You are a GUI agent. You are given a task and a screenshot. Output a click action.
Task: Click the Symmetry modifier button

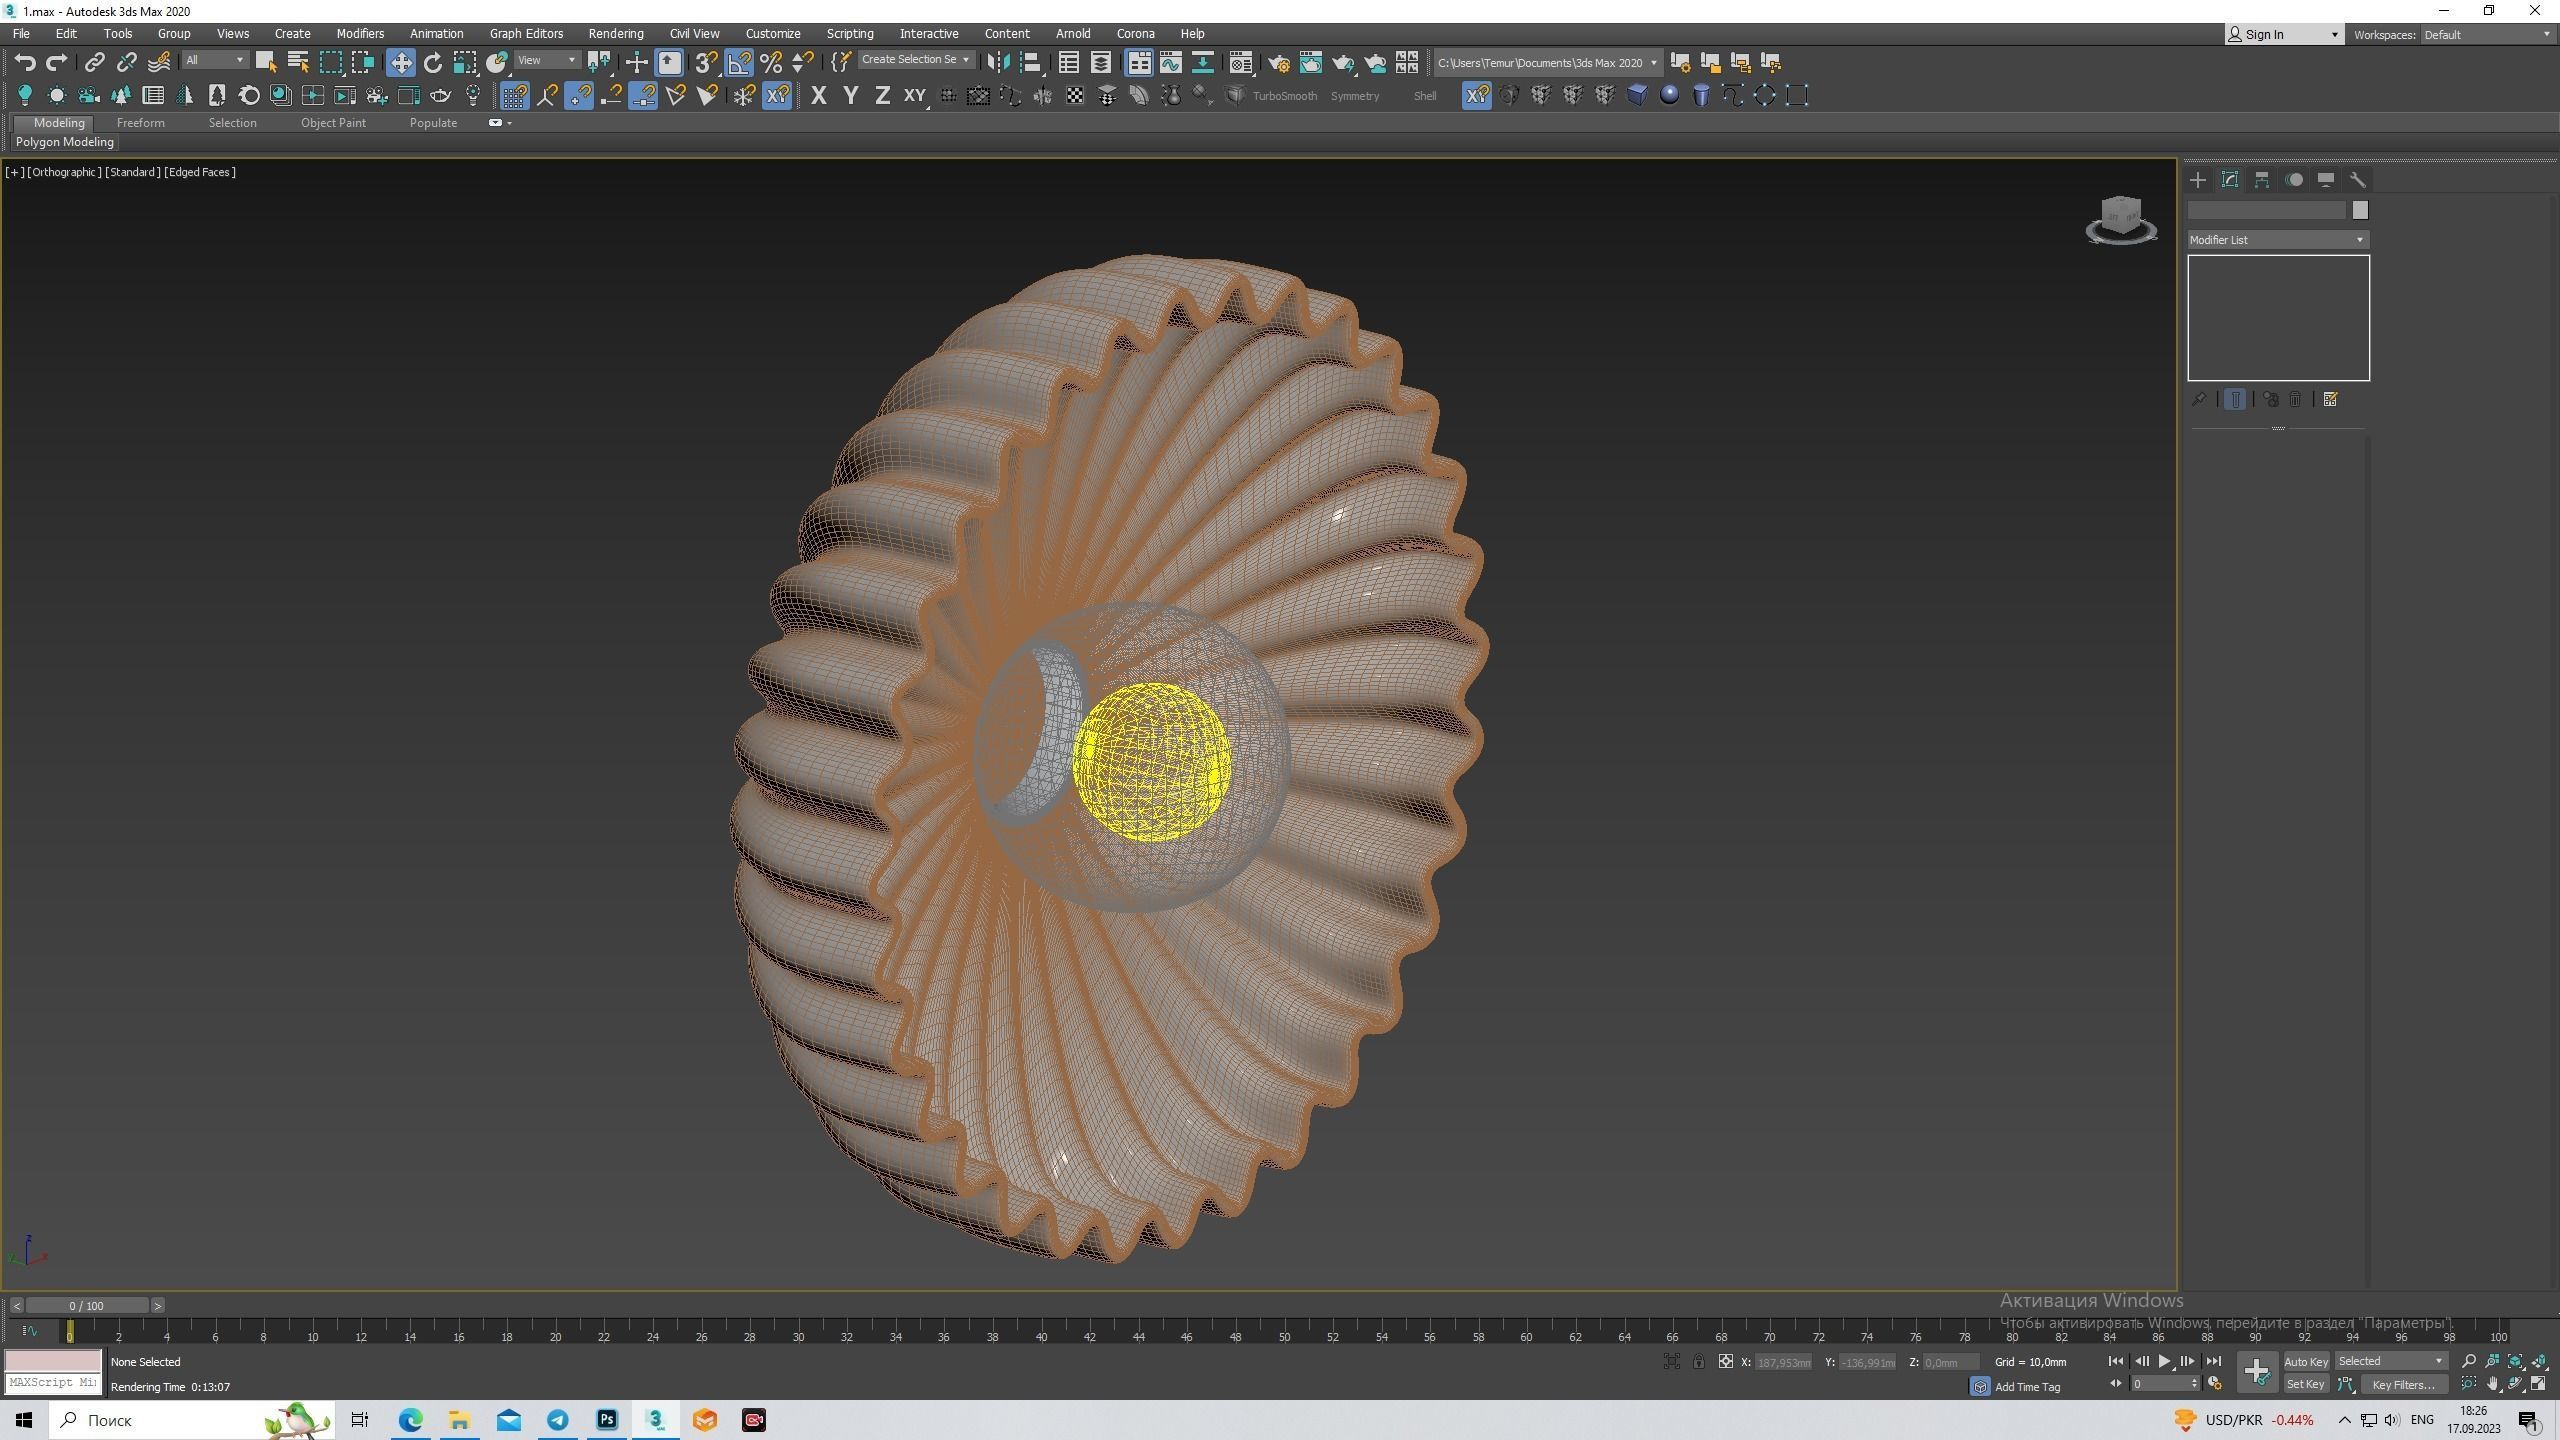tap(1355, 96)
